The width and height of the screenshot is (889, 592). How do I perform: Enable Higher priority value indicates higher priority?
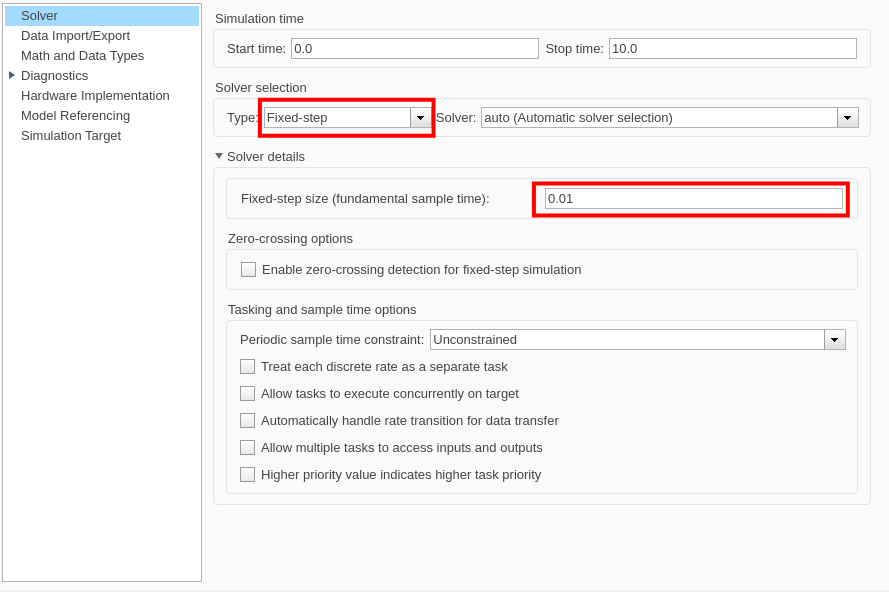tap(248, 475)
